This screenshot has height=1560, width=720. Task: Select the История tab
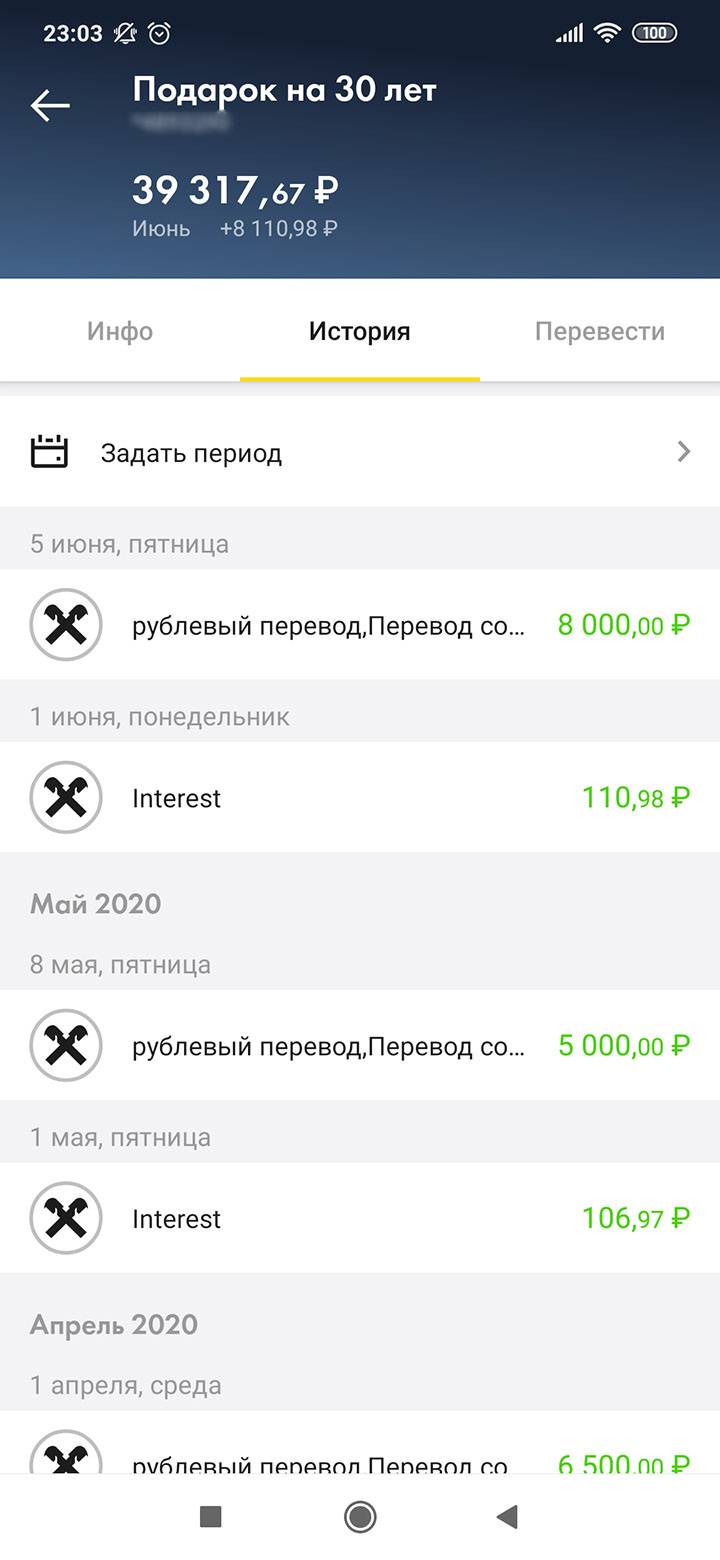pyautogui.click(x=360, y=331)
